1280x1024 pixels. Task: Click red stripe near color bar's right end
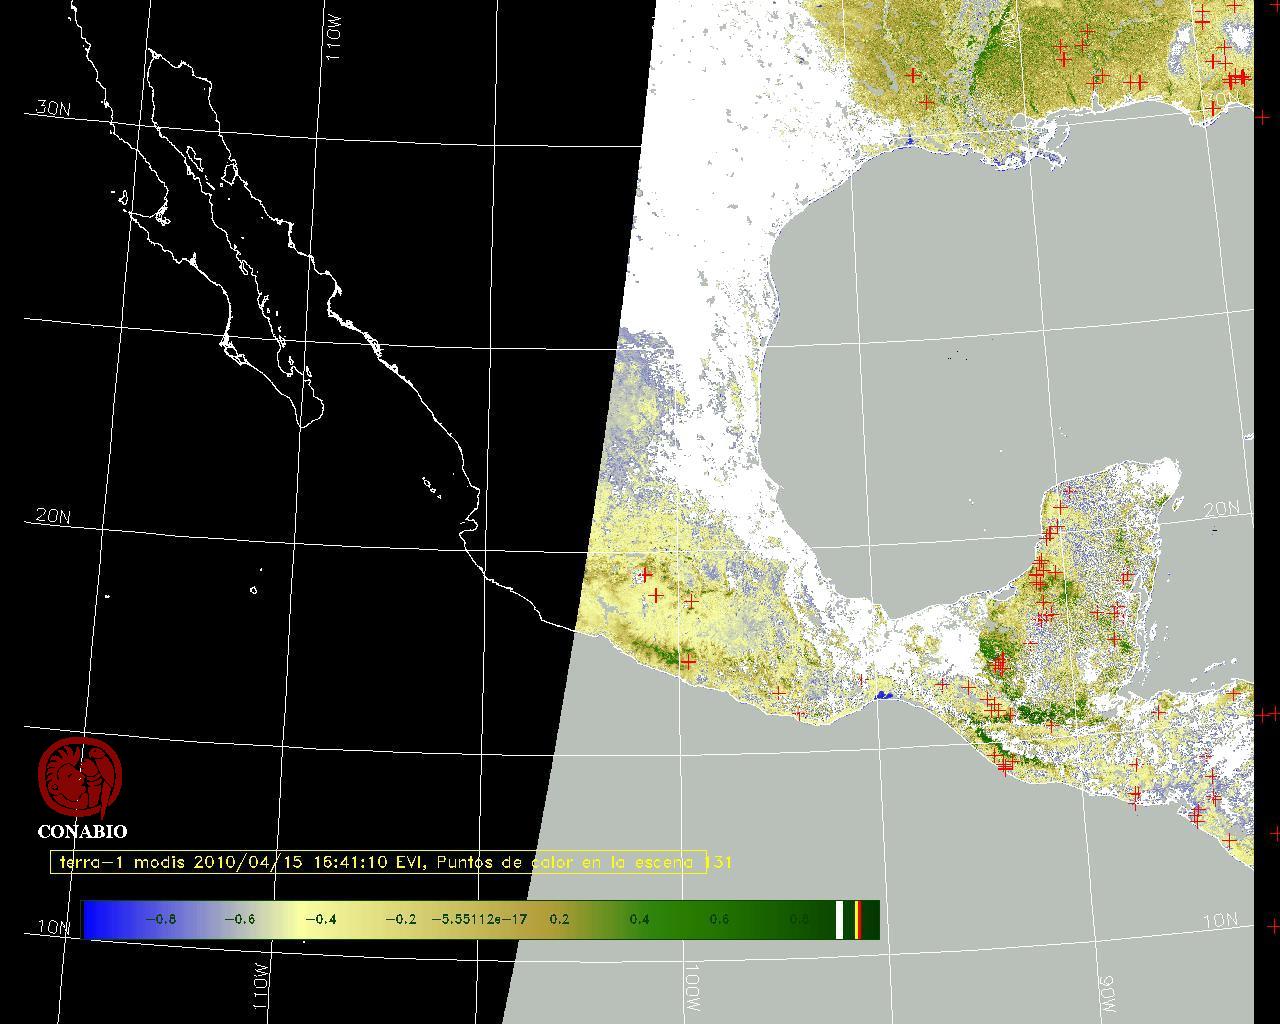pos(858,919)
